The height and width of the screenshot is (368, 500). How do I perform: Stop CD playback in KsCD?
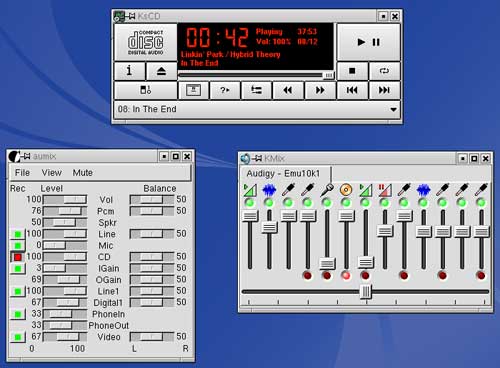[x=352, y=71]
